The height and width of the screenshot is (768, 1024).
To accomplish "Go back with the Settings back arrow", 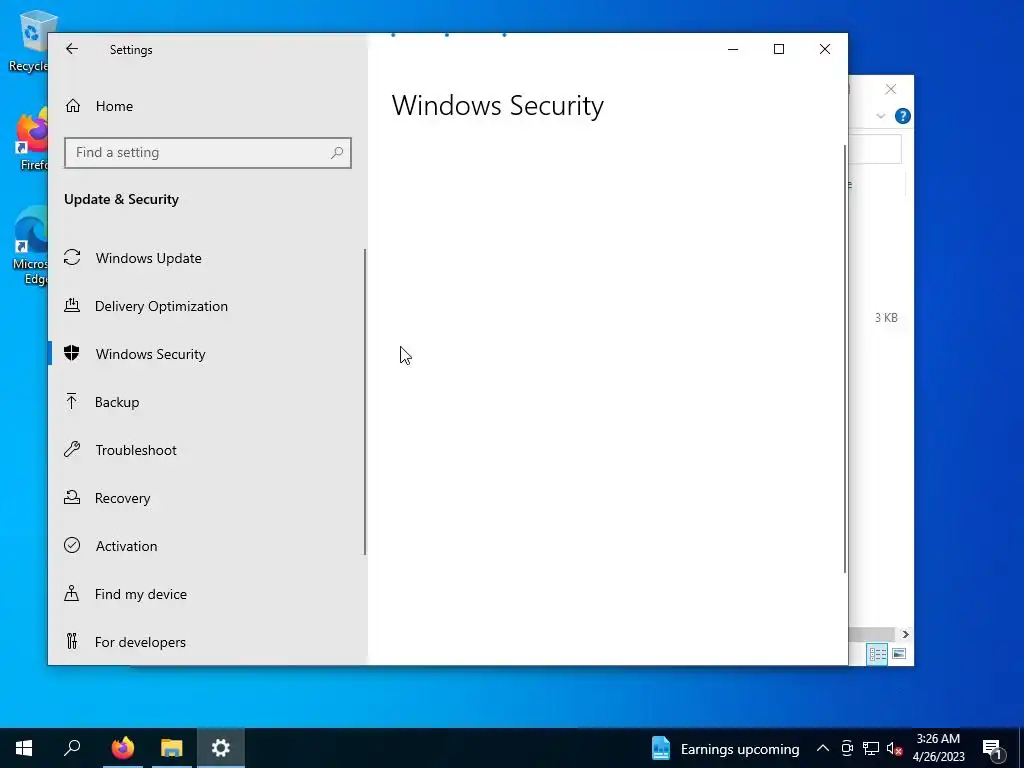I will coord(72,49).
